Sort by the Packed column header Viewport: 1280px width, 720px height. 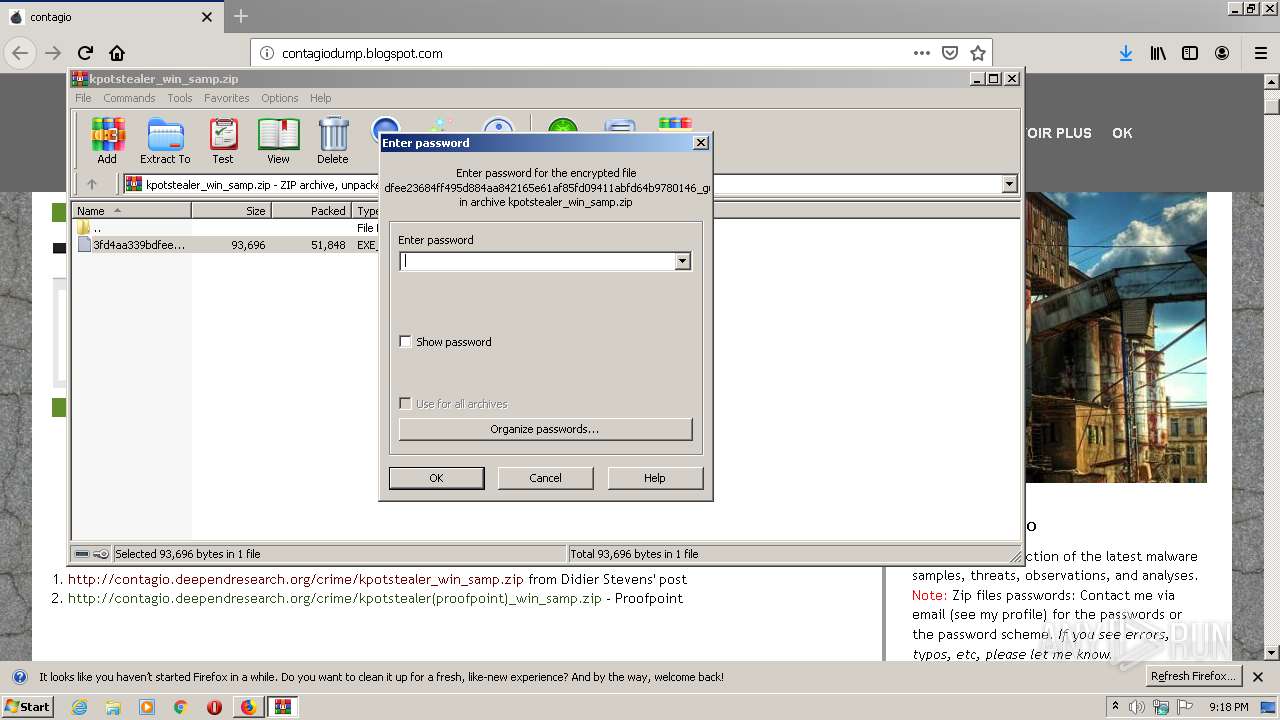311,211
